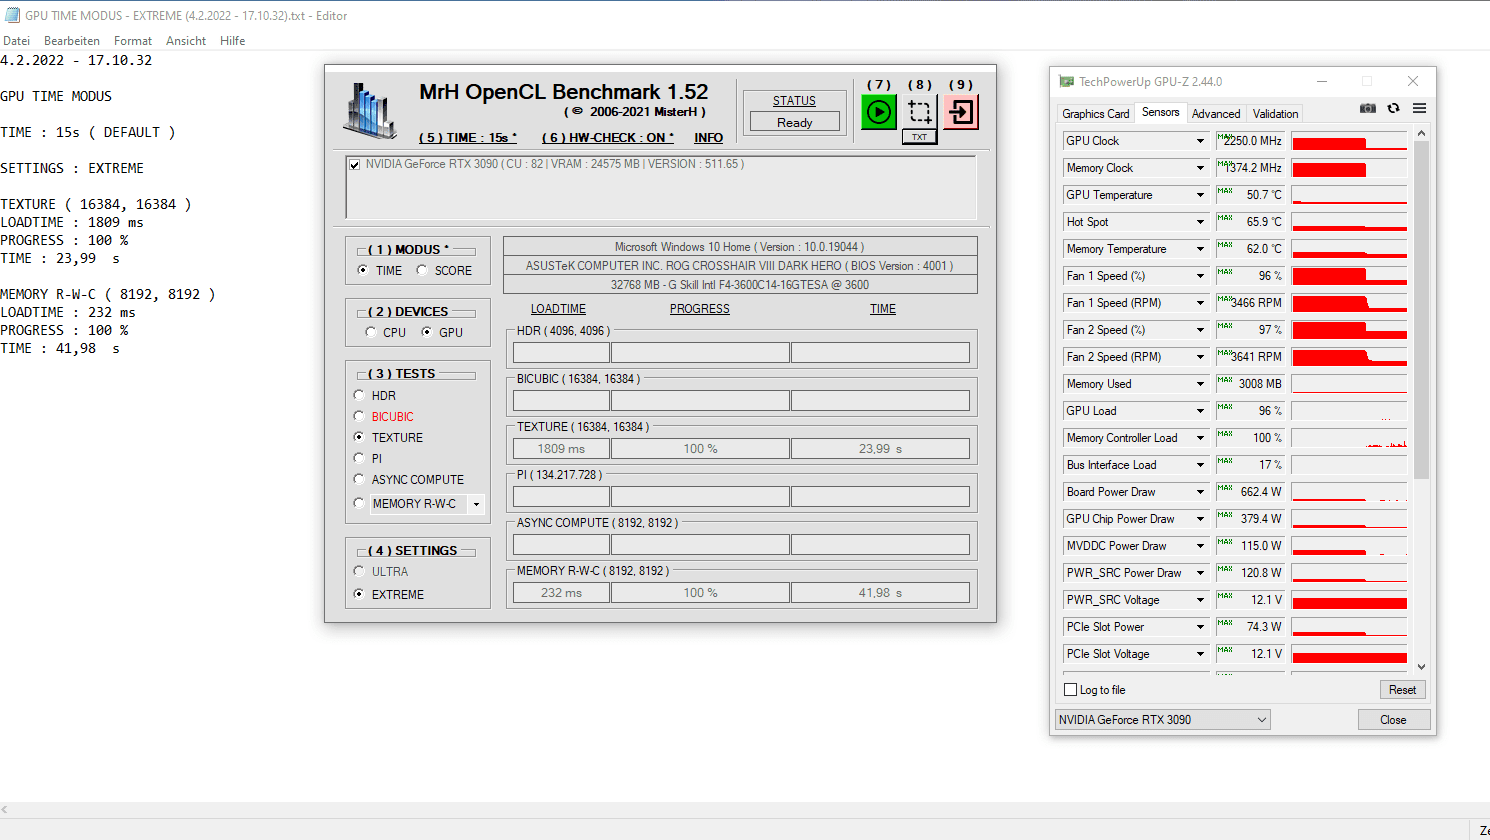Click (6) HW-CHECK : ON link
The width and height of the screenshot is (1490, 840).
point(608,138)
